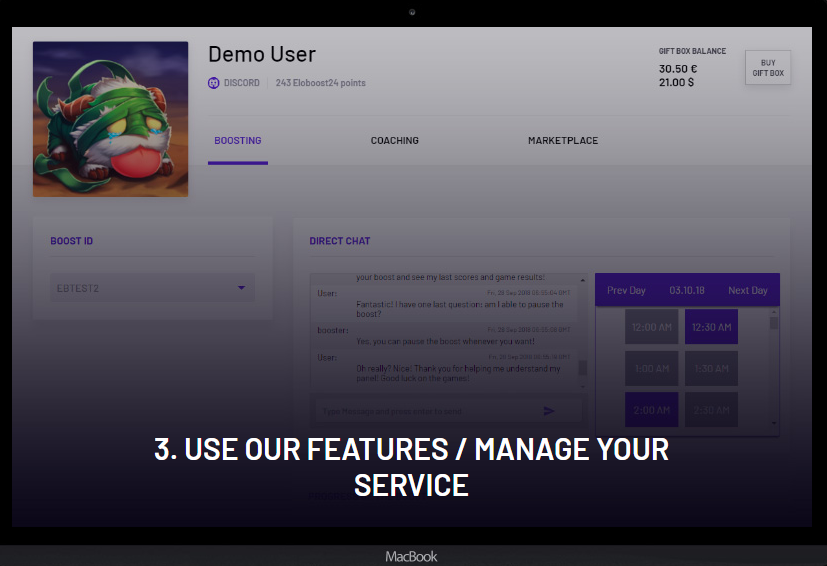Click the 21.00 $ balance value

[676, 82]
